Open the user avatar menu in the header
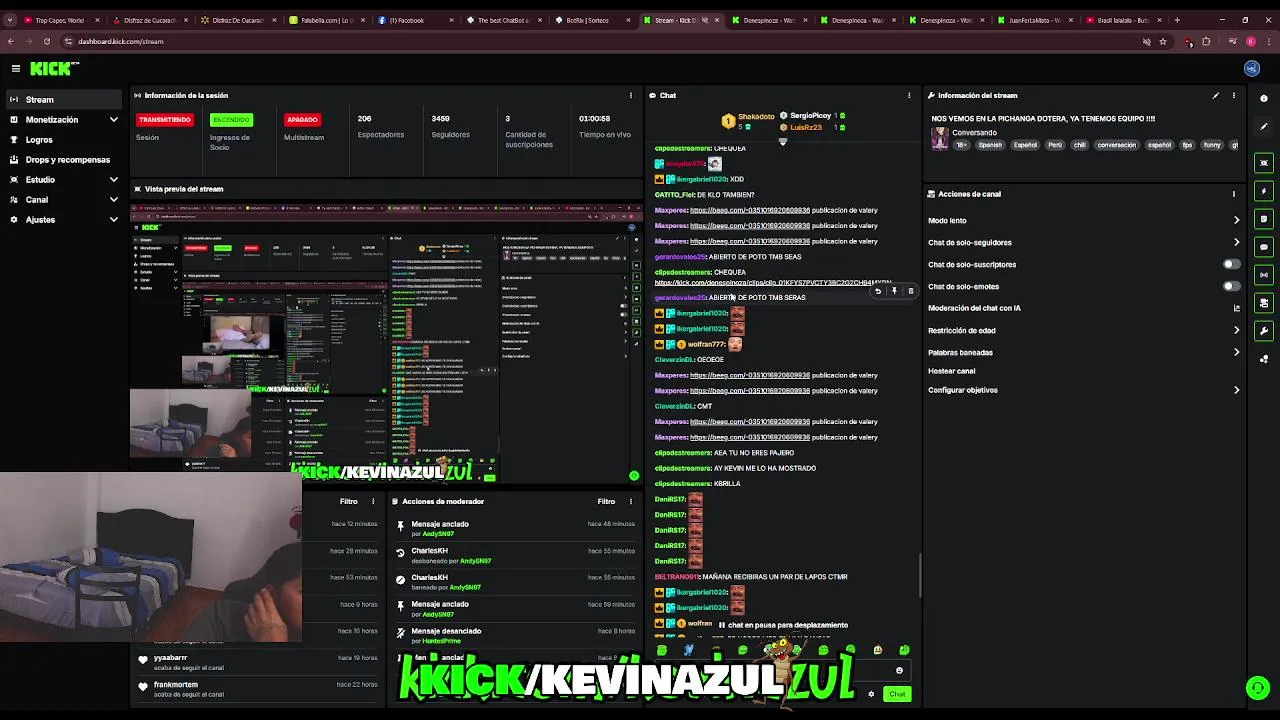This screenshot has height=720, width=1280. tap(1251, 68)
